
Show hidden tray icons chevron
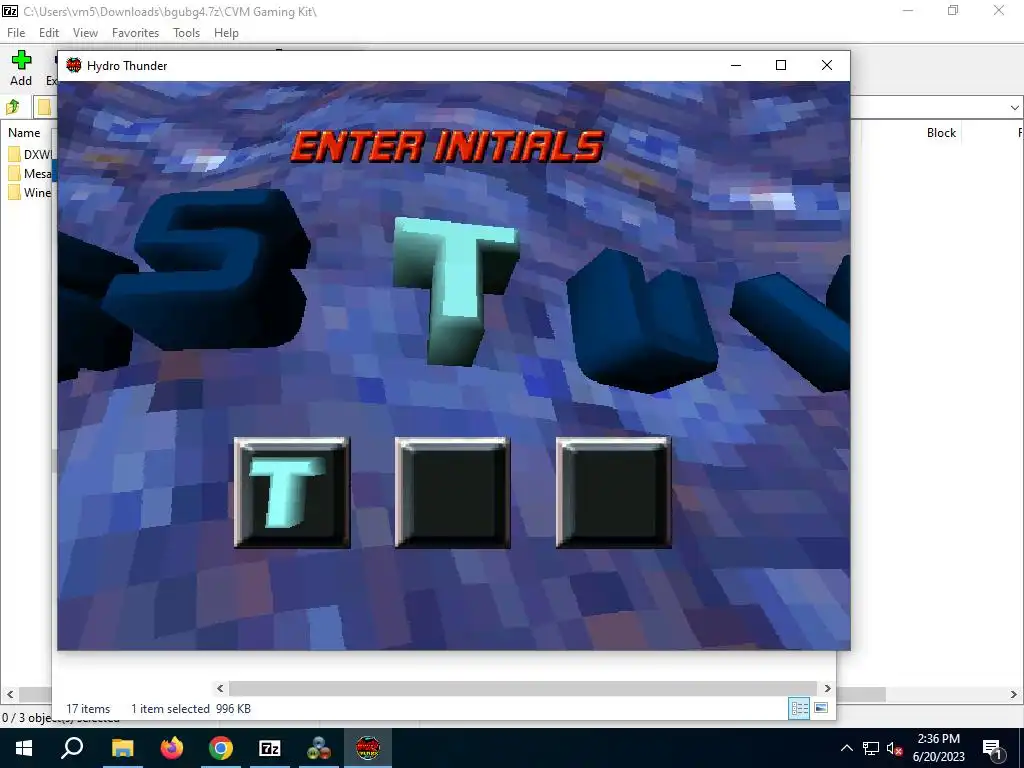(x=846, y=748)
